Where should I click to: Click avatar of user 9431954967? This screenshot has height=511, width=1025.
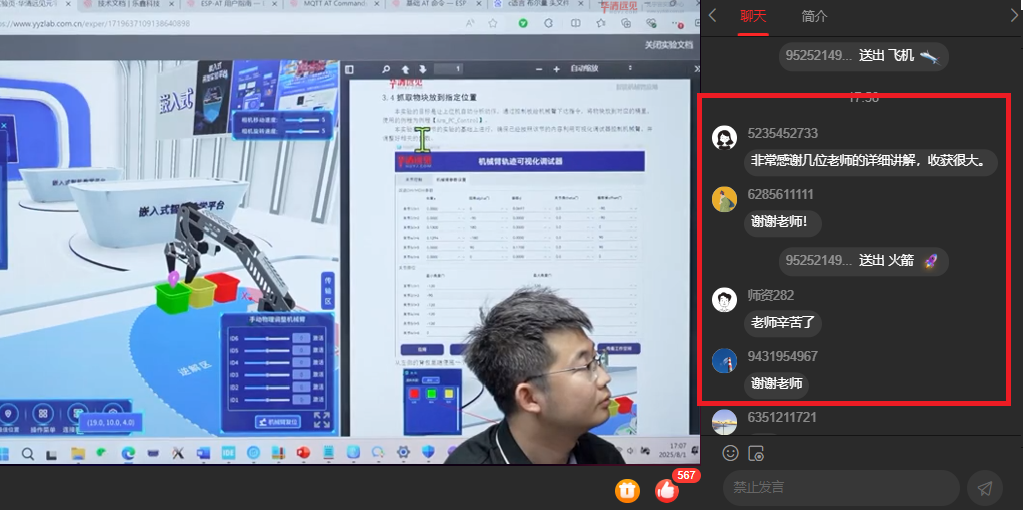(x=725, y=361)
